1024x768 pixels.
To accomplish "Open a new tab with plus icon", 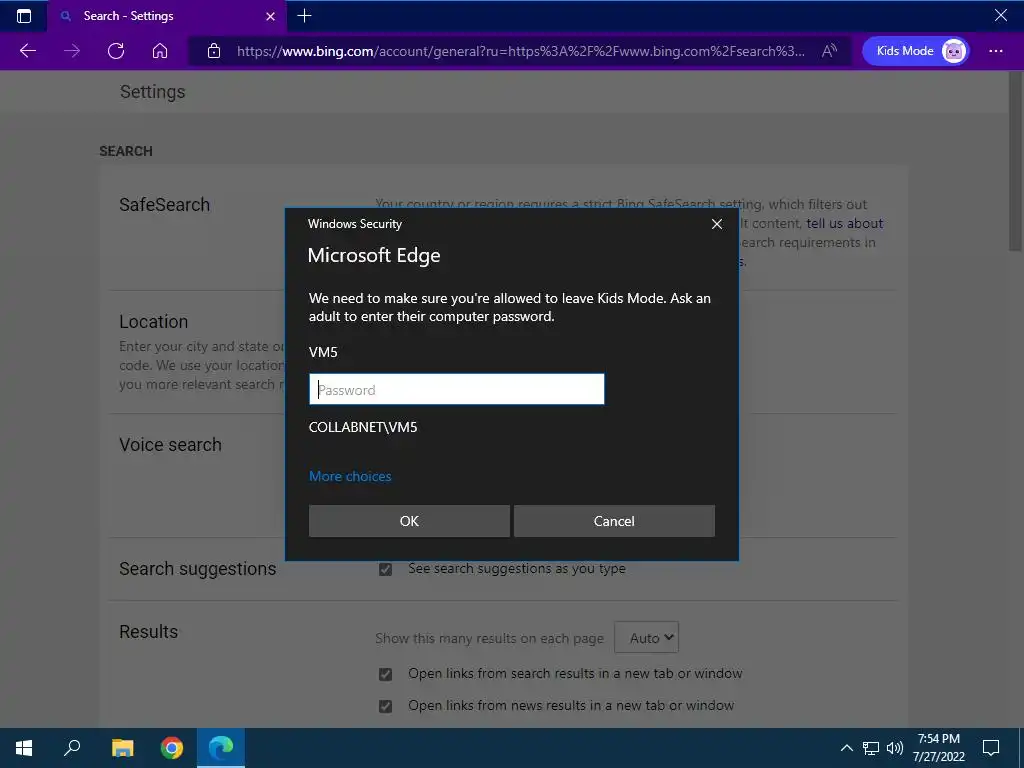I will click(x=304, y=16).
